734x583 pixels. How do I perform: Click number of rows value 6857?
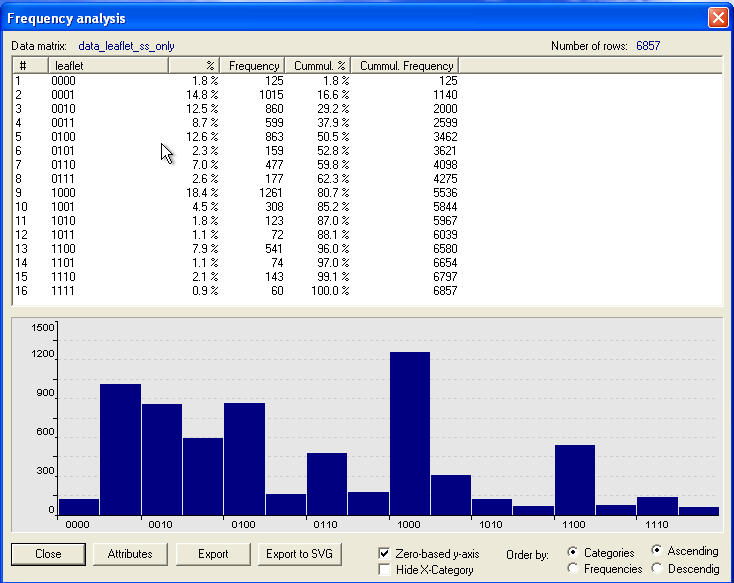click(x=648, y=46)
